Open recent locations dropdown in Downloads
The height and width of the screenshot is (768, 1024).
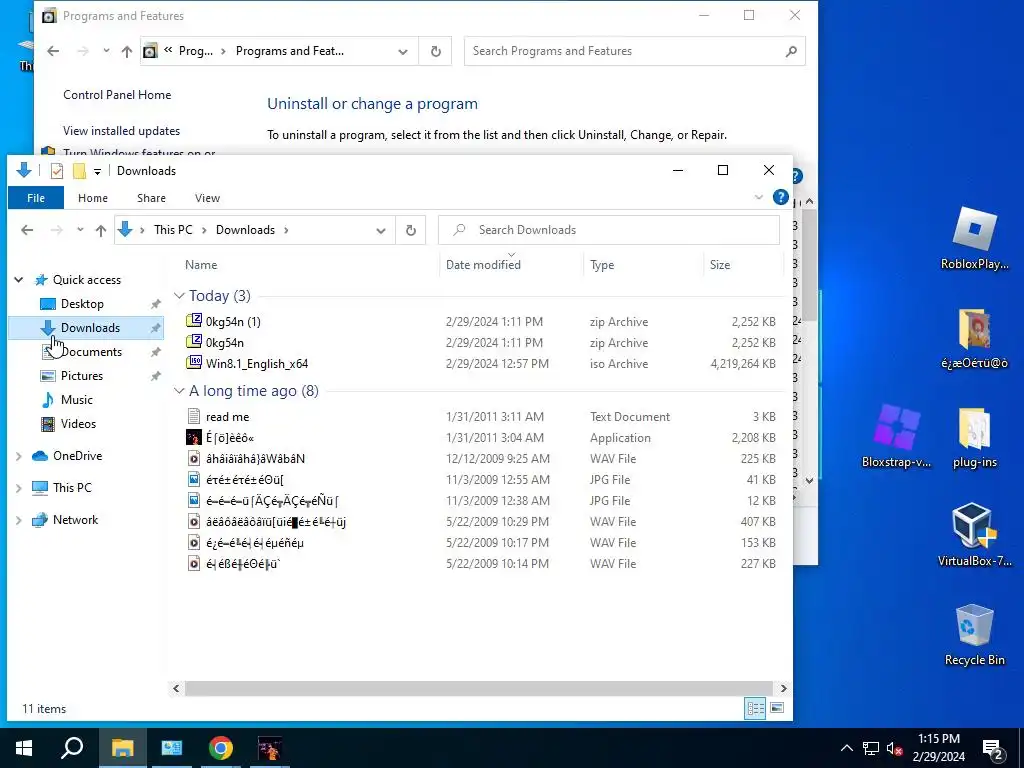click(80, 230)
